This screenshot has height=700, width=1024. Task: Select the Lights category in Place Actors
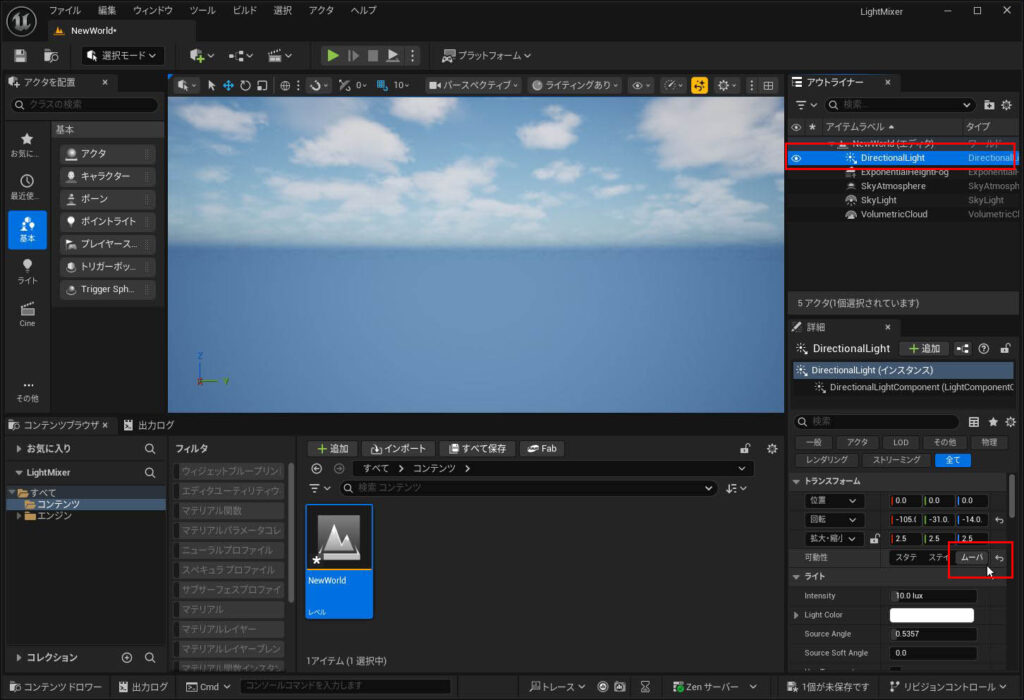(27, 271)
